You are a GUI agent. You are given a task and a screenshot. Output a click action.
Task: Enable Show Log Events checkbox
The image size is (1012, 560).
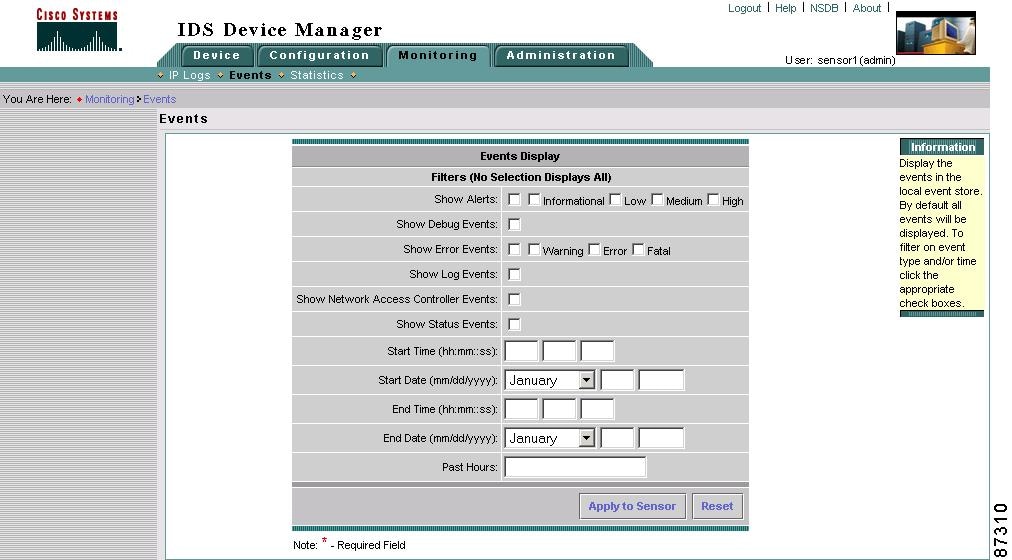coord(514,274)
